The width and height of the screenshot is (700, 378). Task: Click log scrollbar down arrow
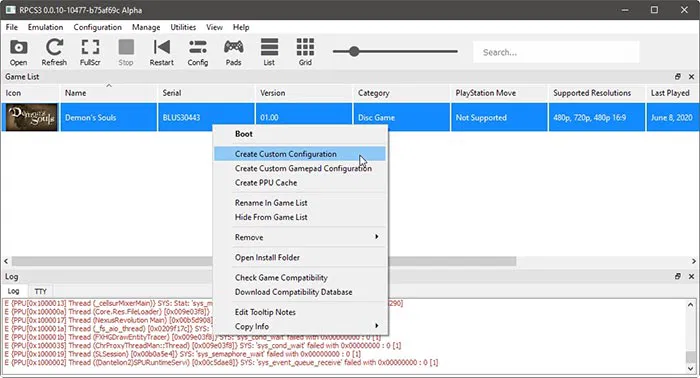pyautogui.click(x=691, y=369)
